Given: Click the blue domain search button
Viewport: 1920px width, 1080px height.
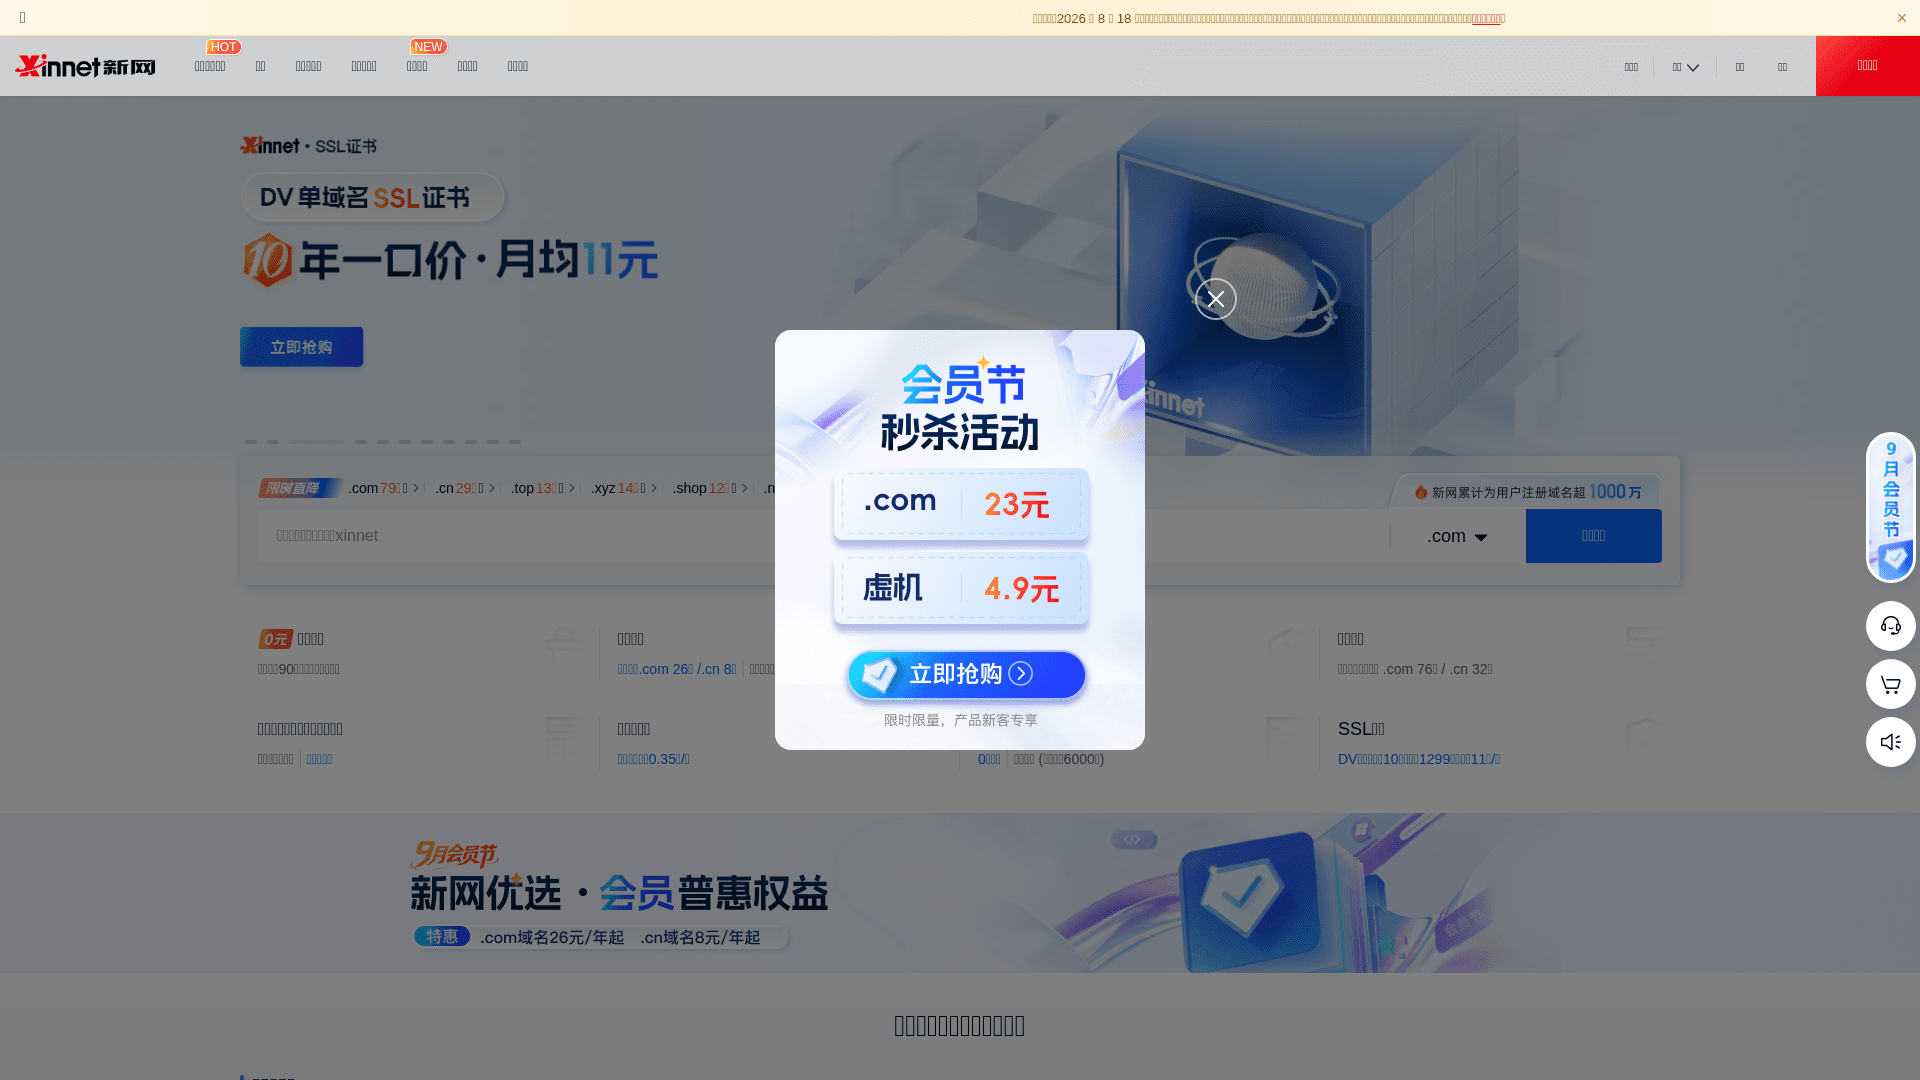Looking at the screenshot, I should pos(1594,536).
